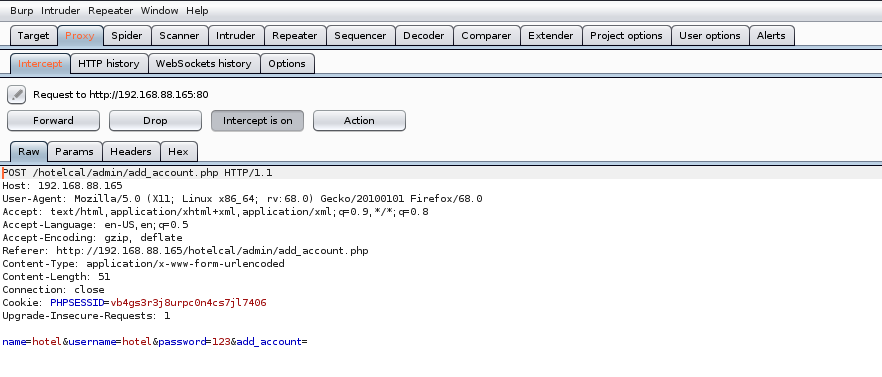
Task: Click the Upgrade-Insecure-Requests: 1 line
Action: (x=86, y=316)
